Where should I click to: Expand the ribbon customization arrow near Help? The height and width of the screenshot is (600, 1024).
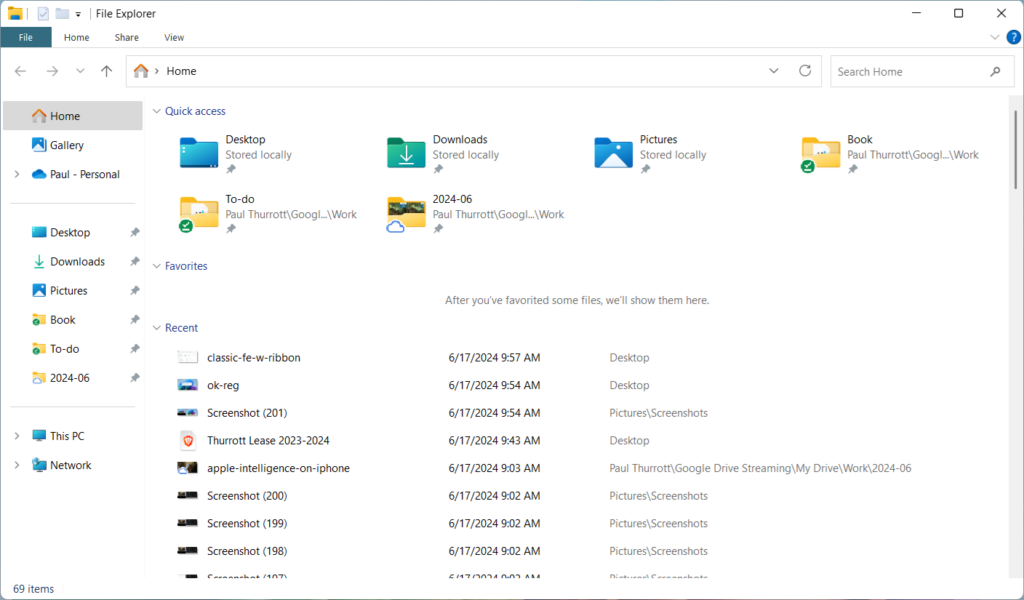pos(994,37)
